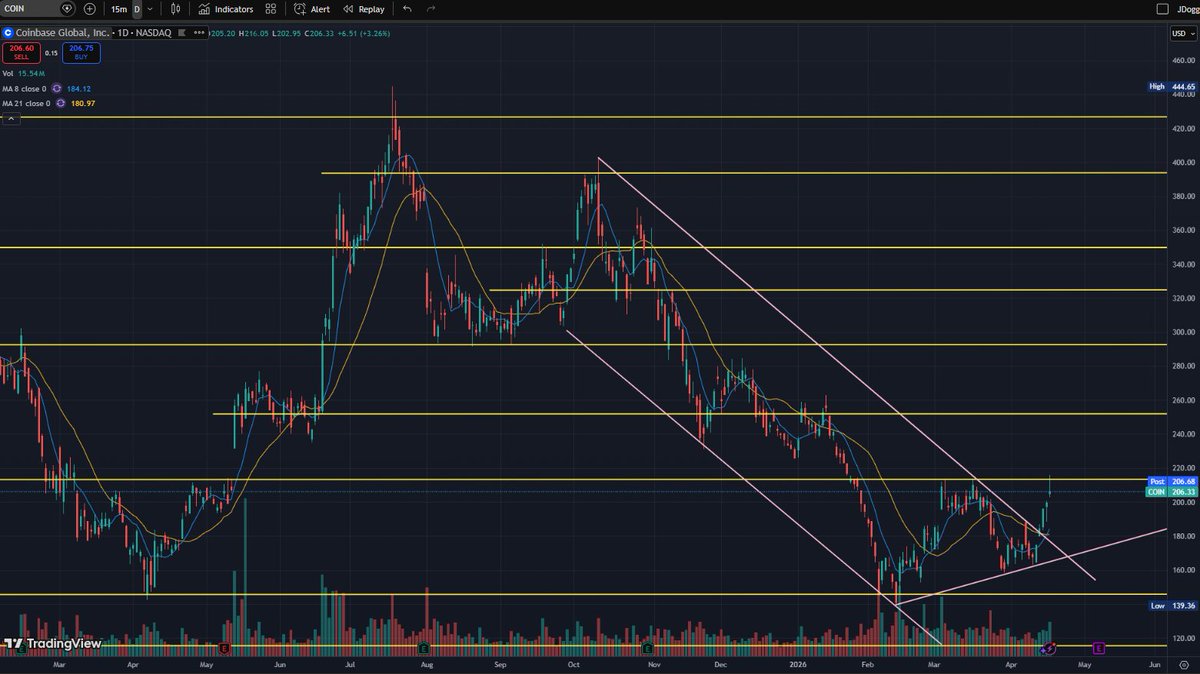Screen dimensions: 1200x674
Task: Open the candlestick chart type menu
Action: pos(176,9)
